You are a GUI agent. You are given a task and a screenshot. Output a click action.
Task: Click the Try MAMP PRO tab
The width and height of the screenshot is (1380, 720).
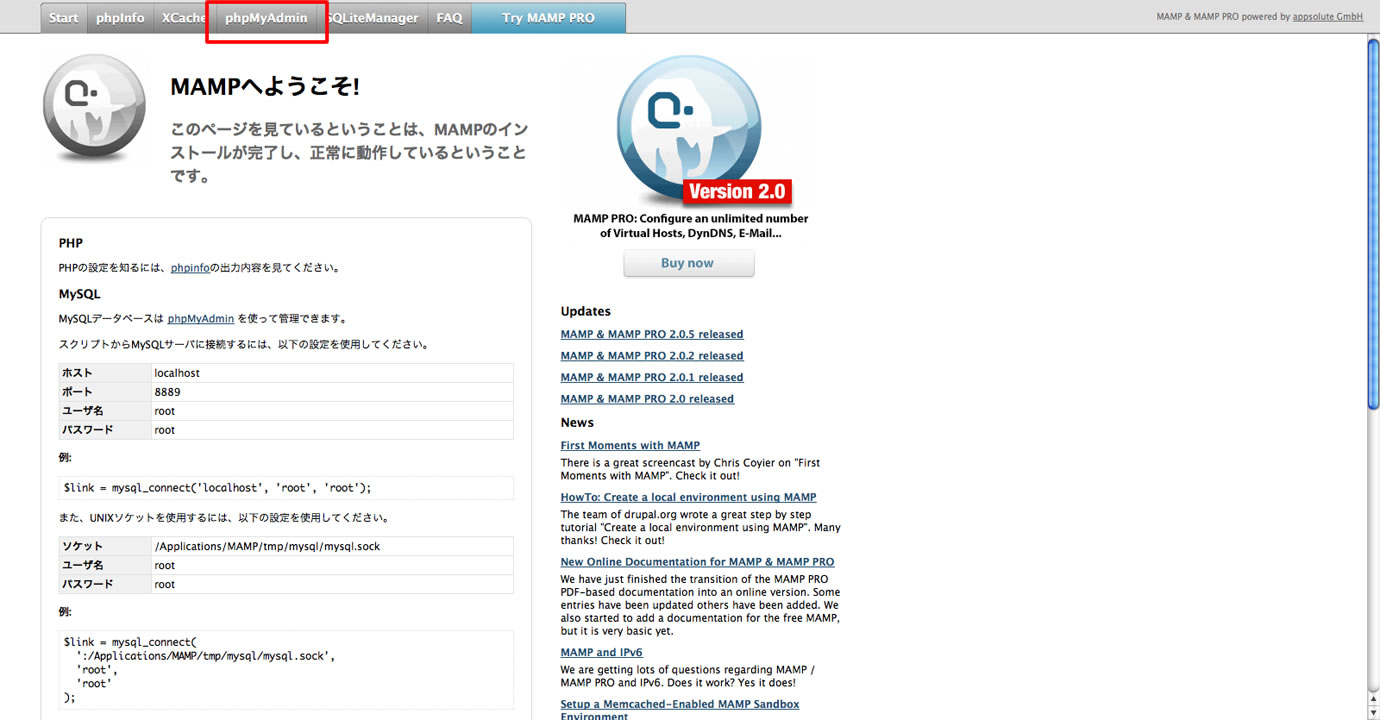coord(548,18)
